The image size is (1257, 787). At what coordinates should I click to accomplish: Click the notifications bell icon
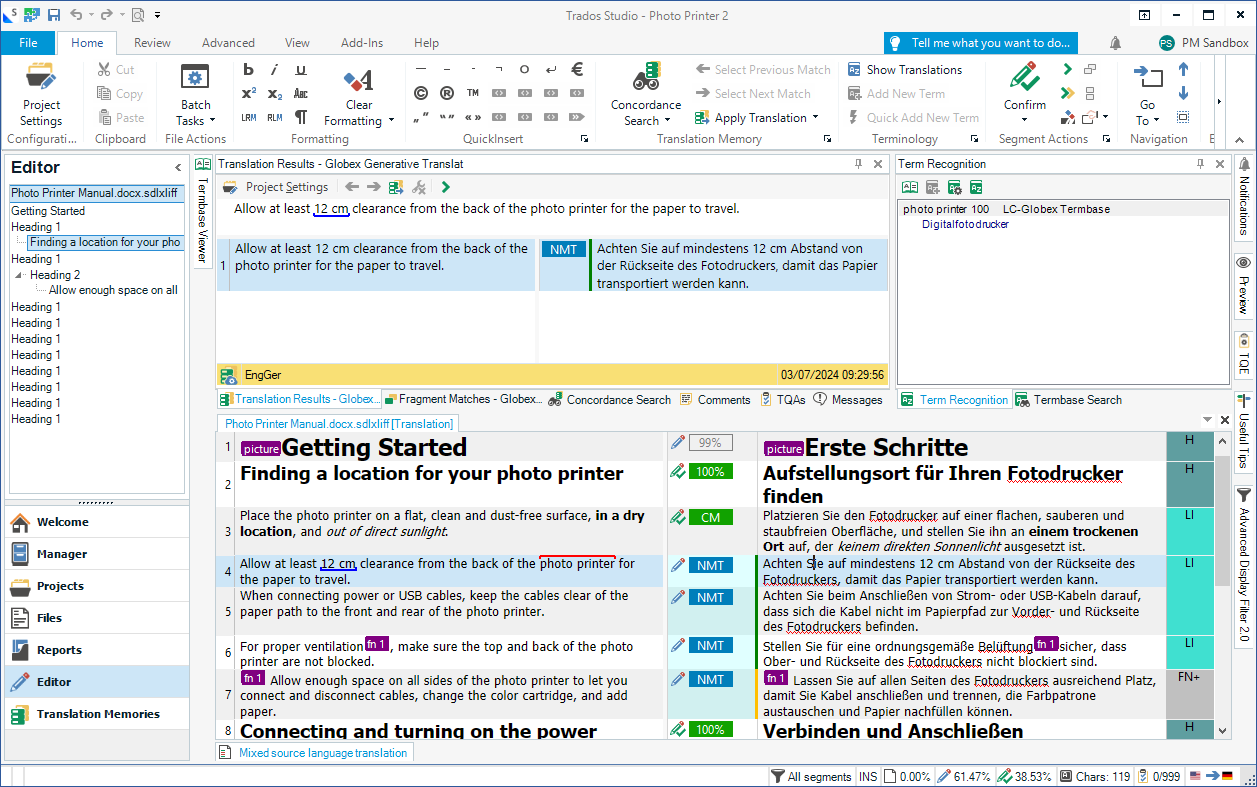(x=1115, y=43)
